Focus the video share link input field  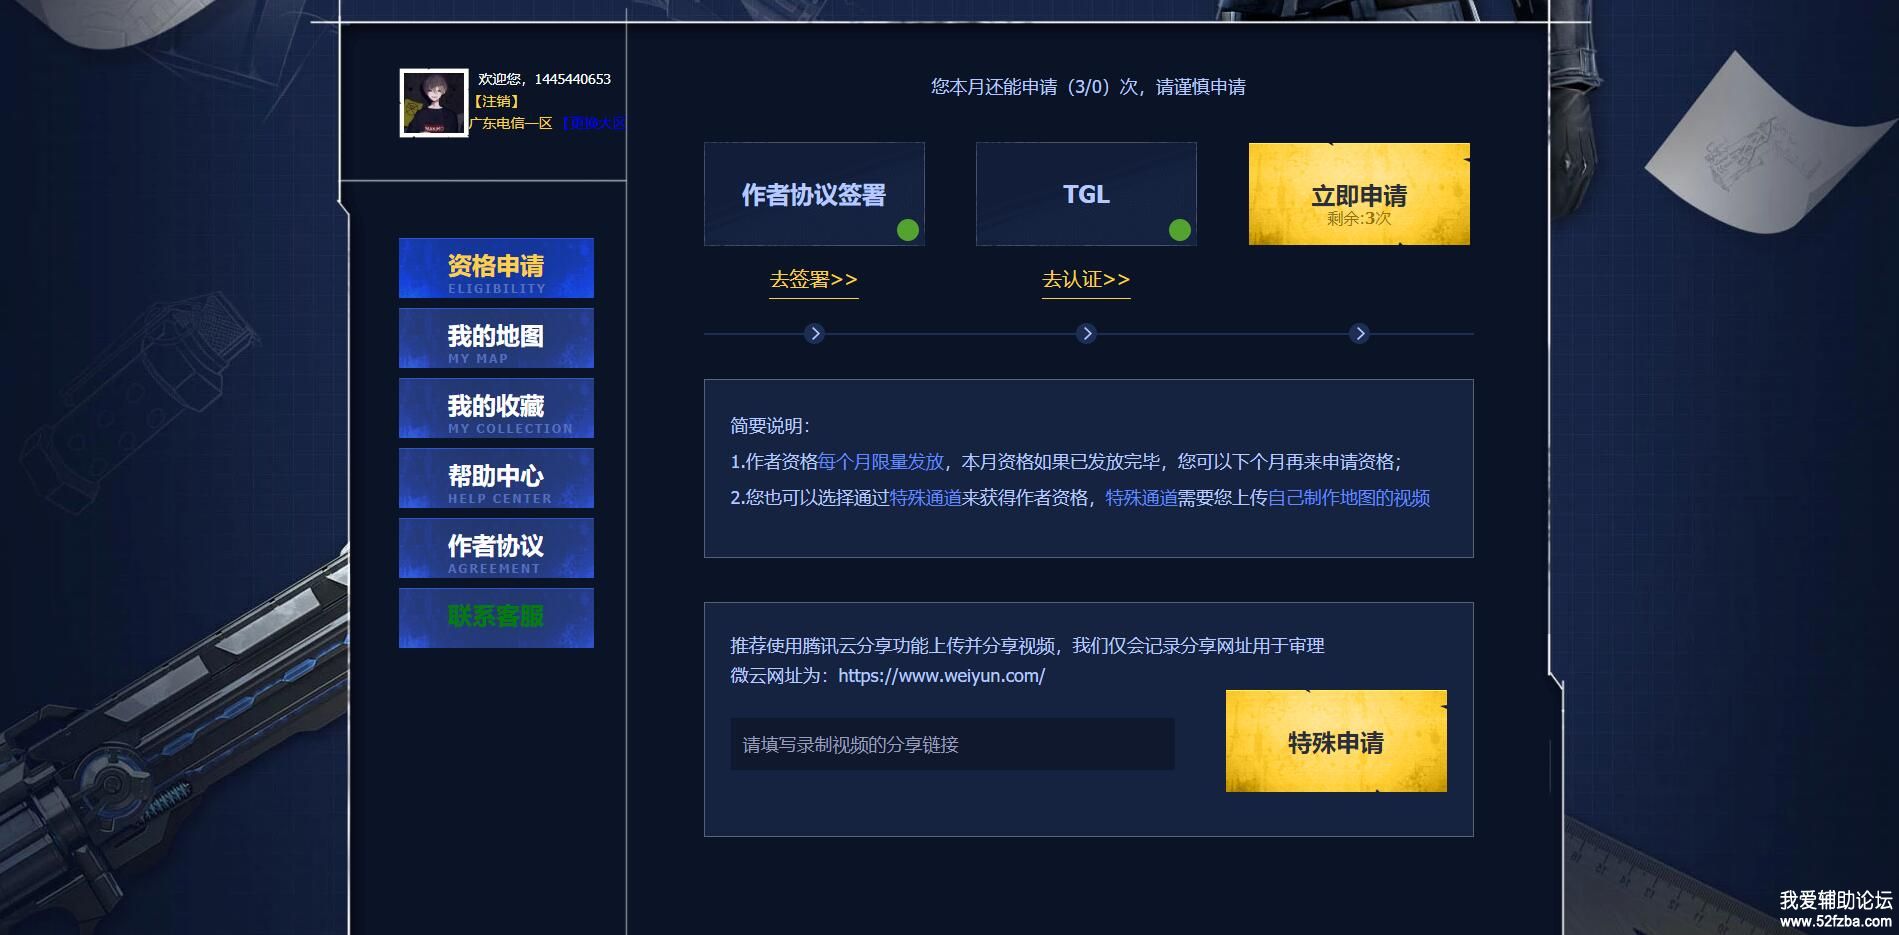point(952,744)
